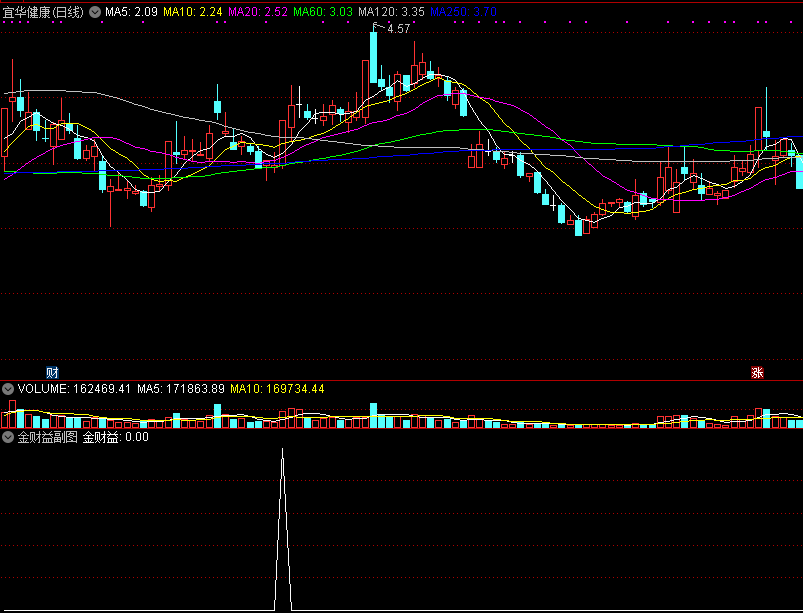Screen dimensions: 803x613
Task: Click the VOLUME: 162469.41 readout
Action: (74, 389)
